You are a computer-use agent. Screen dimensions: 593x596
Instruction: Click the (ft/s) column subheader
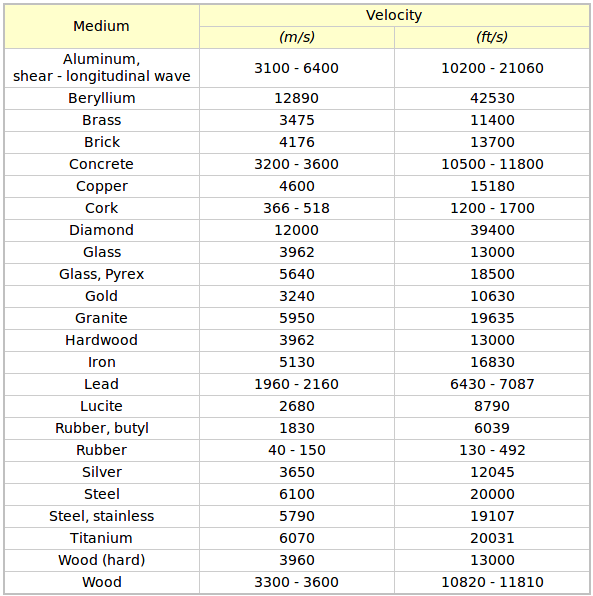pos(492,37)
